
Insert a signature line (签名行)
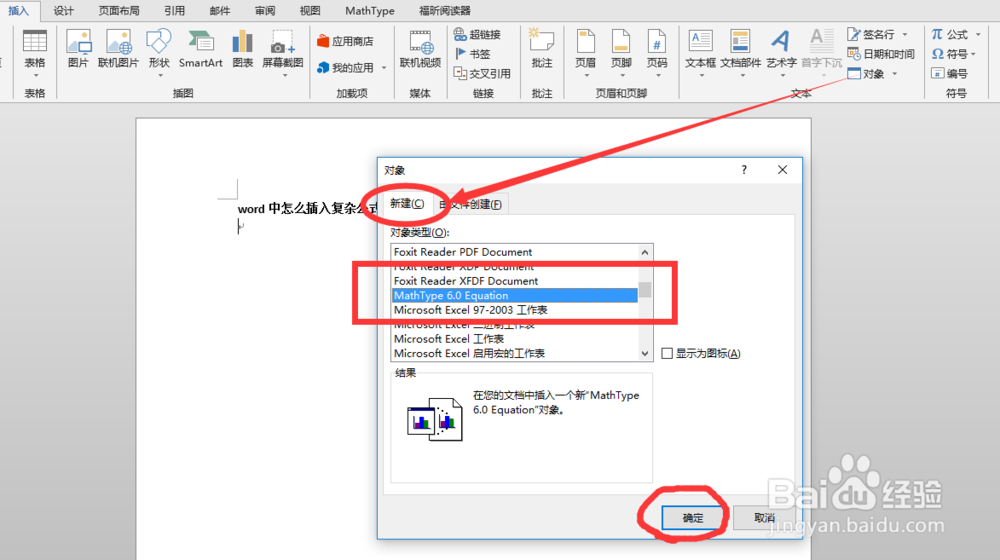click(x=871, y=34)
